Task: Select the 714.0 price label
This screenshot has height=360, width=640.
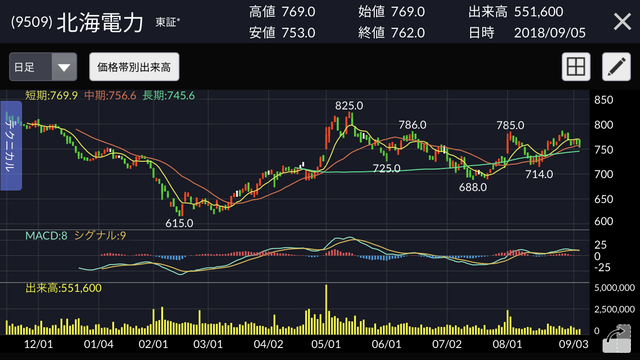Action: (539, 174)
